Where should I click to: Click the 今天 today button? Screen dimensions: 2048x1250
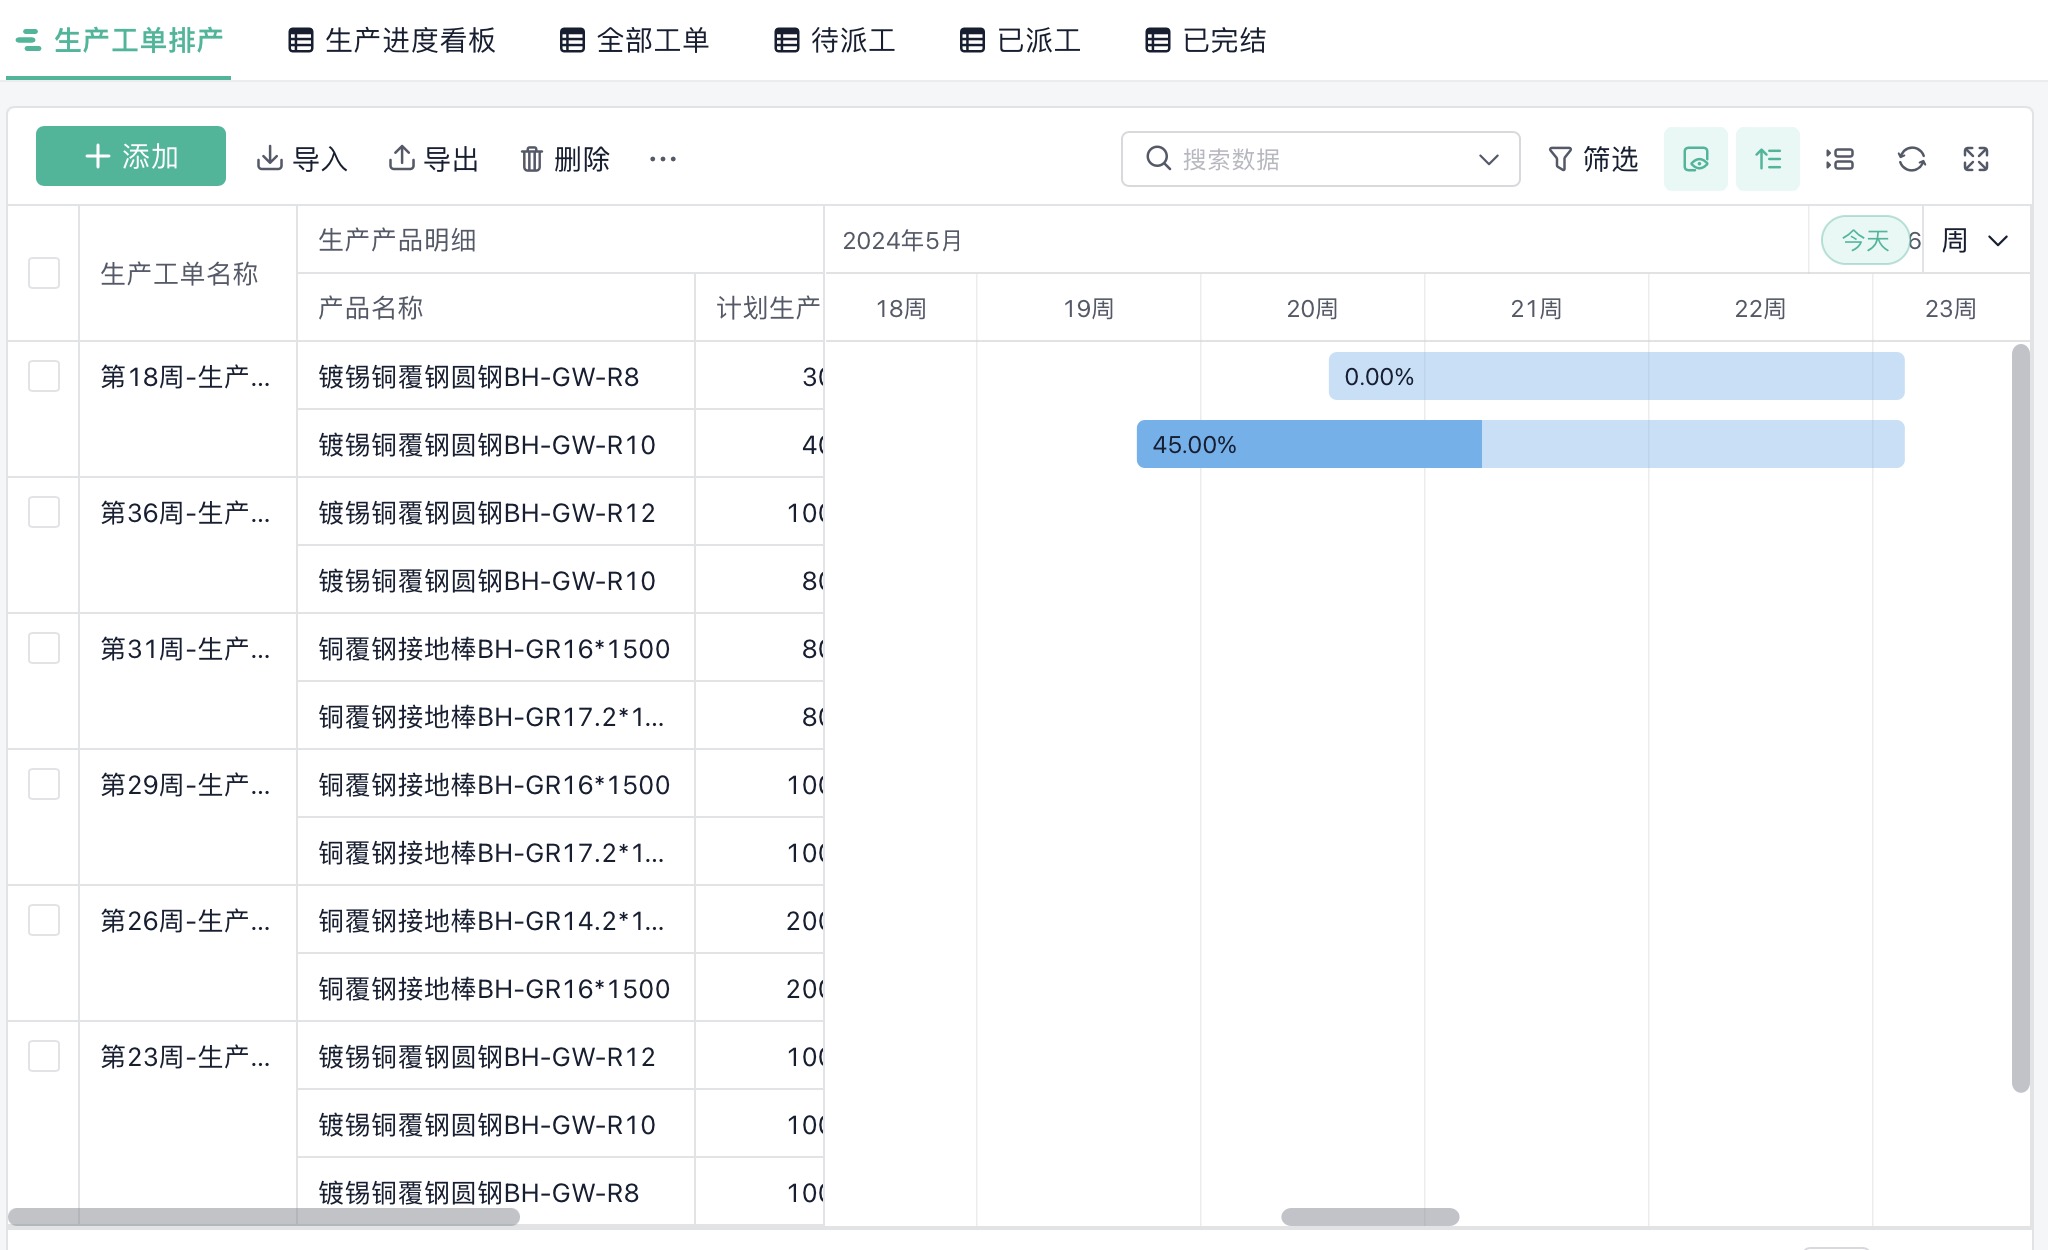click(x=1864, y=241)
